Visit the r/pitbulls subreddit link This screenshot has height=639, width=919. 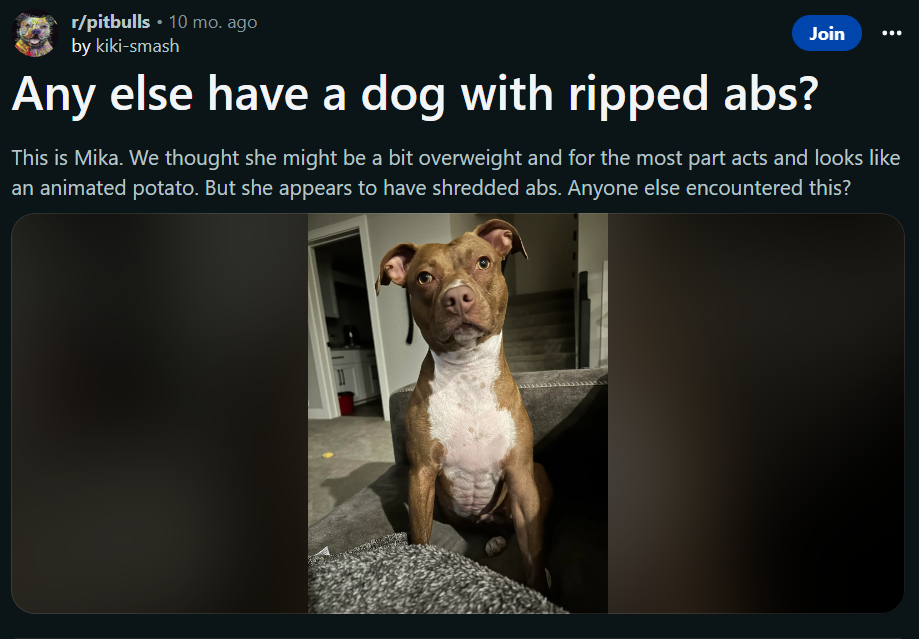(110, 22)
